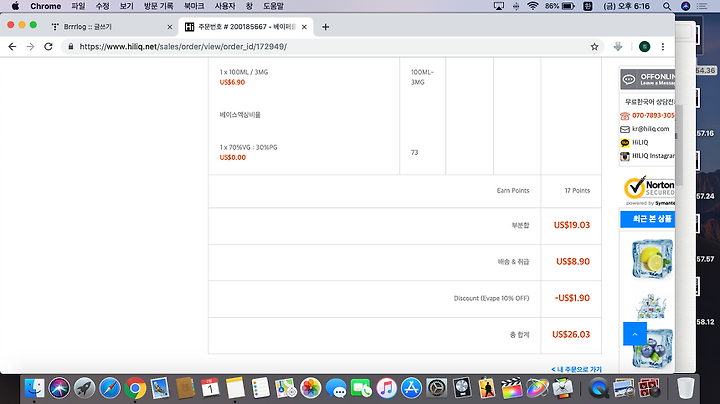The height and width of the screenshot is (404, 720).
Task: Open the Korean input source menu
Action: 588,6
